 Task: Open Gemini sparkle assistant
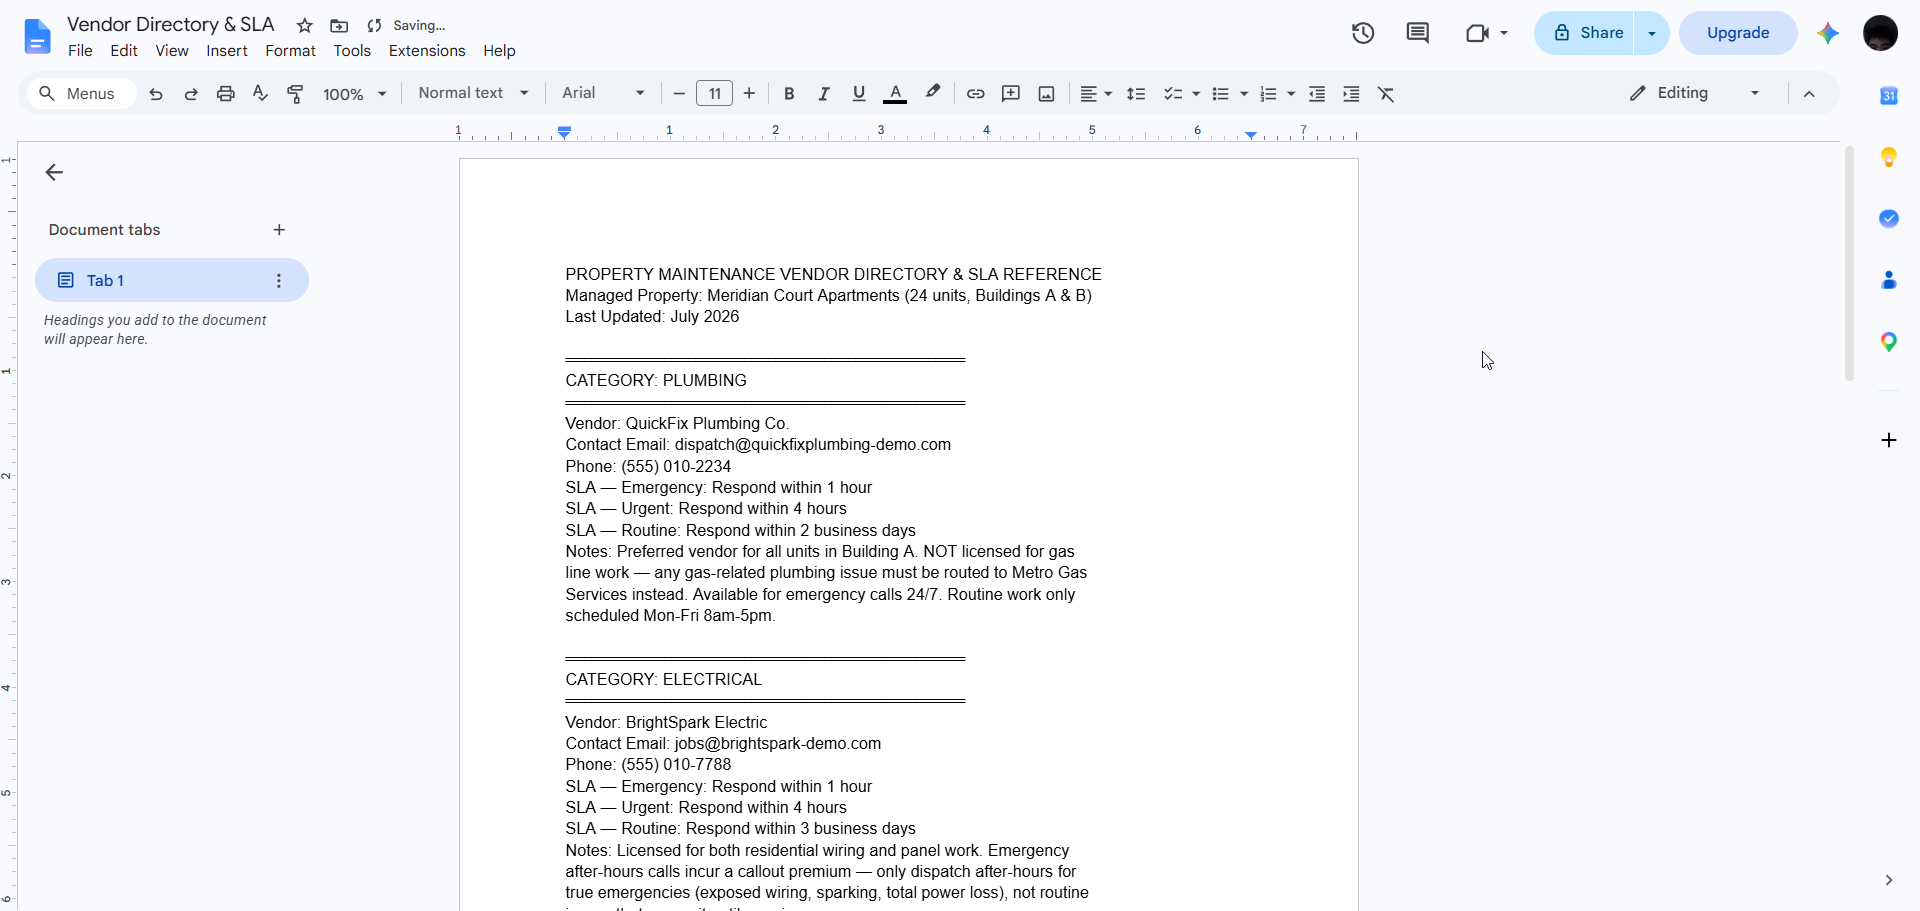point(1828,33)
